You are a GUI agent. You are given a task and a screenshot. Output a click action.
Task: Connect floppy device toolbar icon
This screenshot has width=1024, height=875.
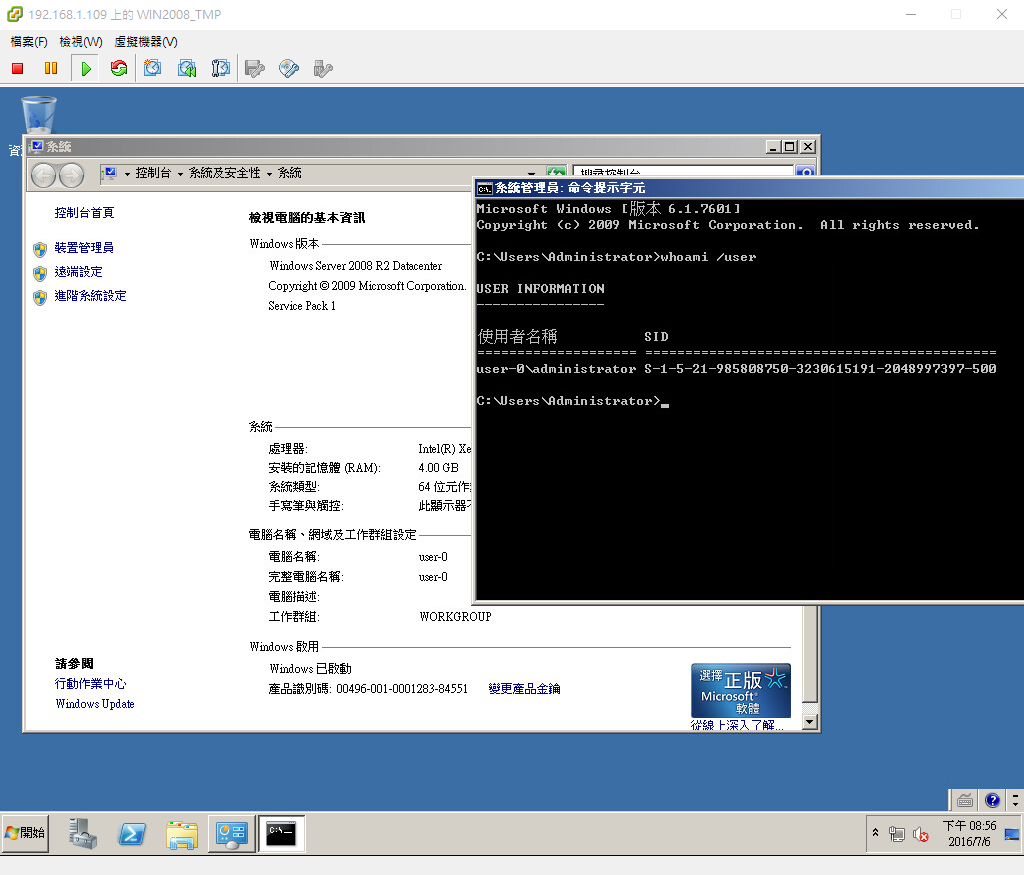coord(255,69)
